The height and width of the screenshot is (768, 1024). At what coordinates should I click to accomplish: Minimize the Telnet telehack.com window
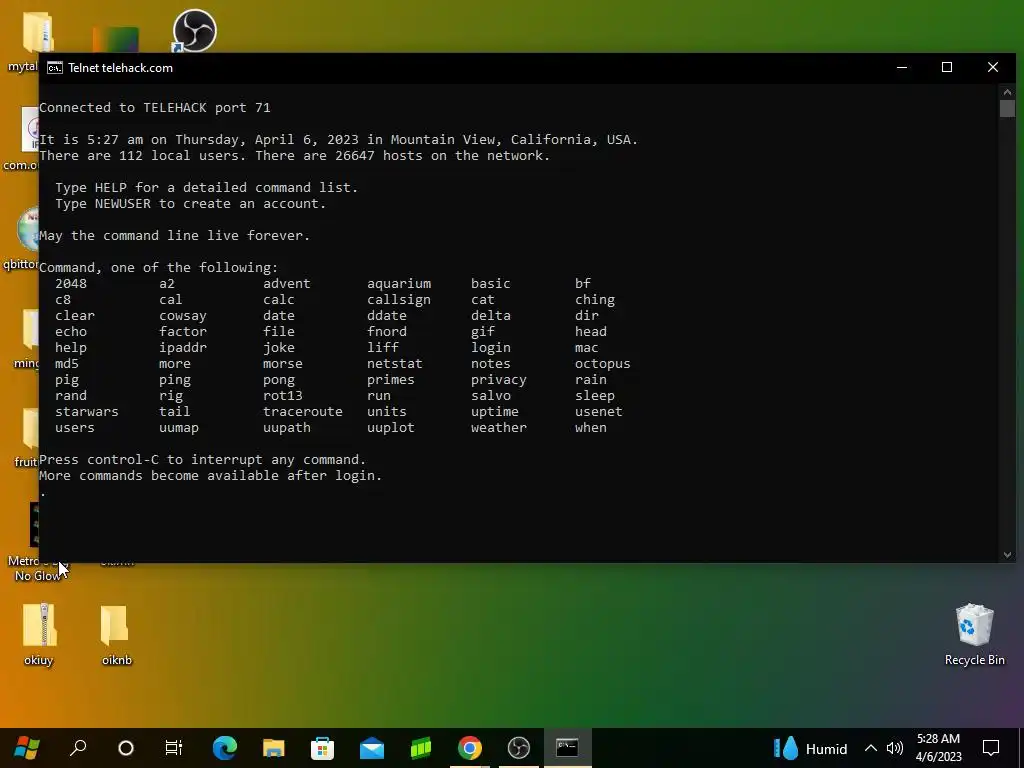point(902,67)
